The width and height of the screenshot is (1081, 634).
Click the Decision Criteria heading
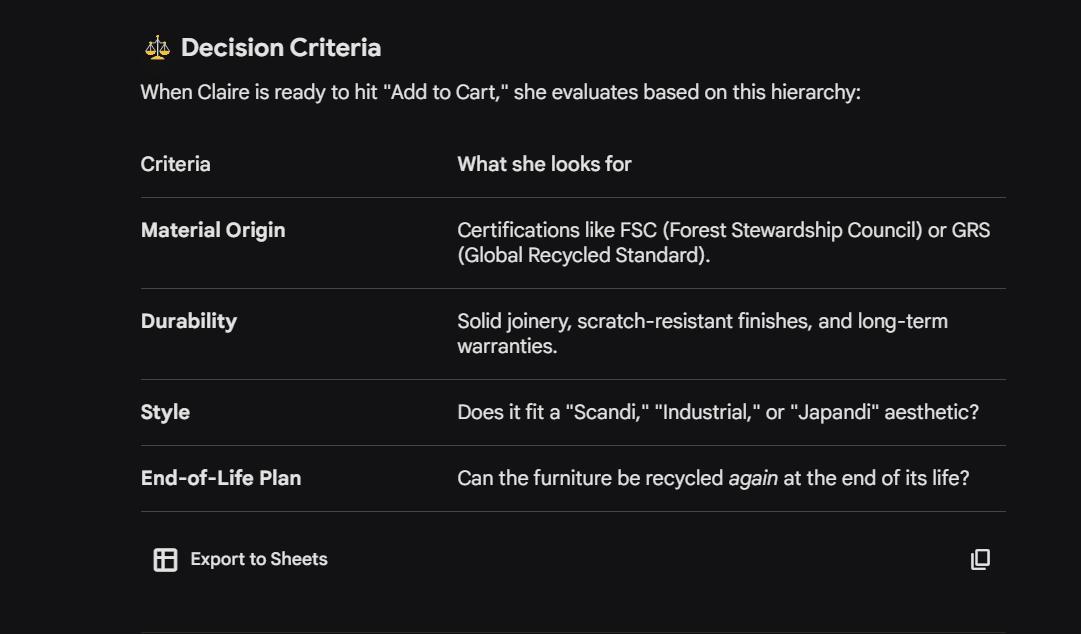(281, 47)
